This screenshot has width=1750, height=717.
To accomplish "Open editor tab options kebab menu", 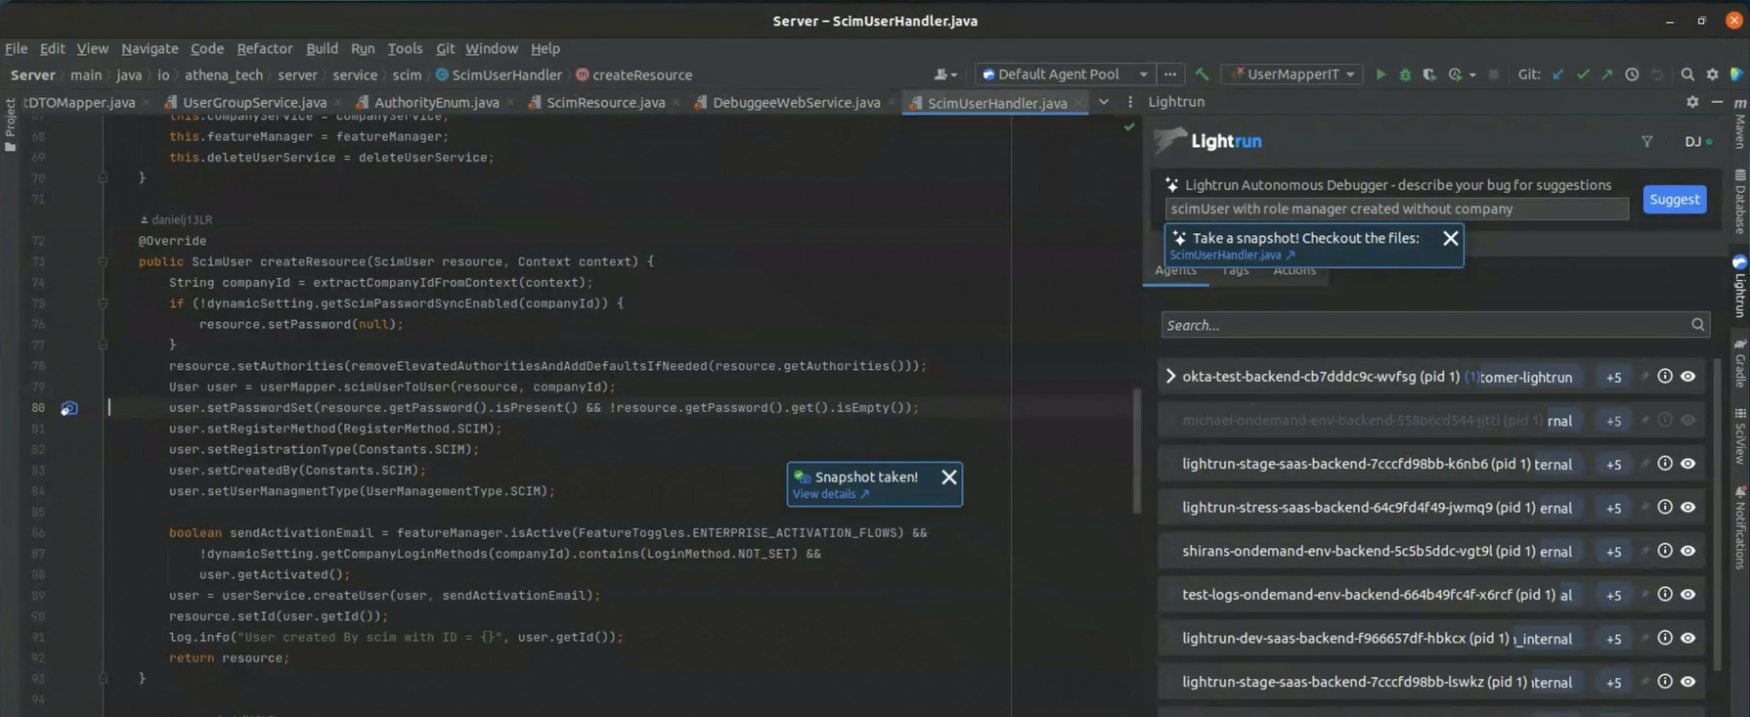I will tap(1130, 102).
